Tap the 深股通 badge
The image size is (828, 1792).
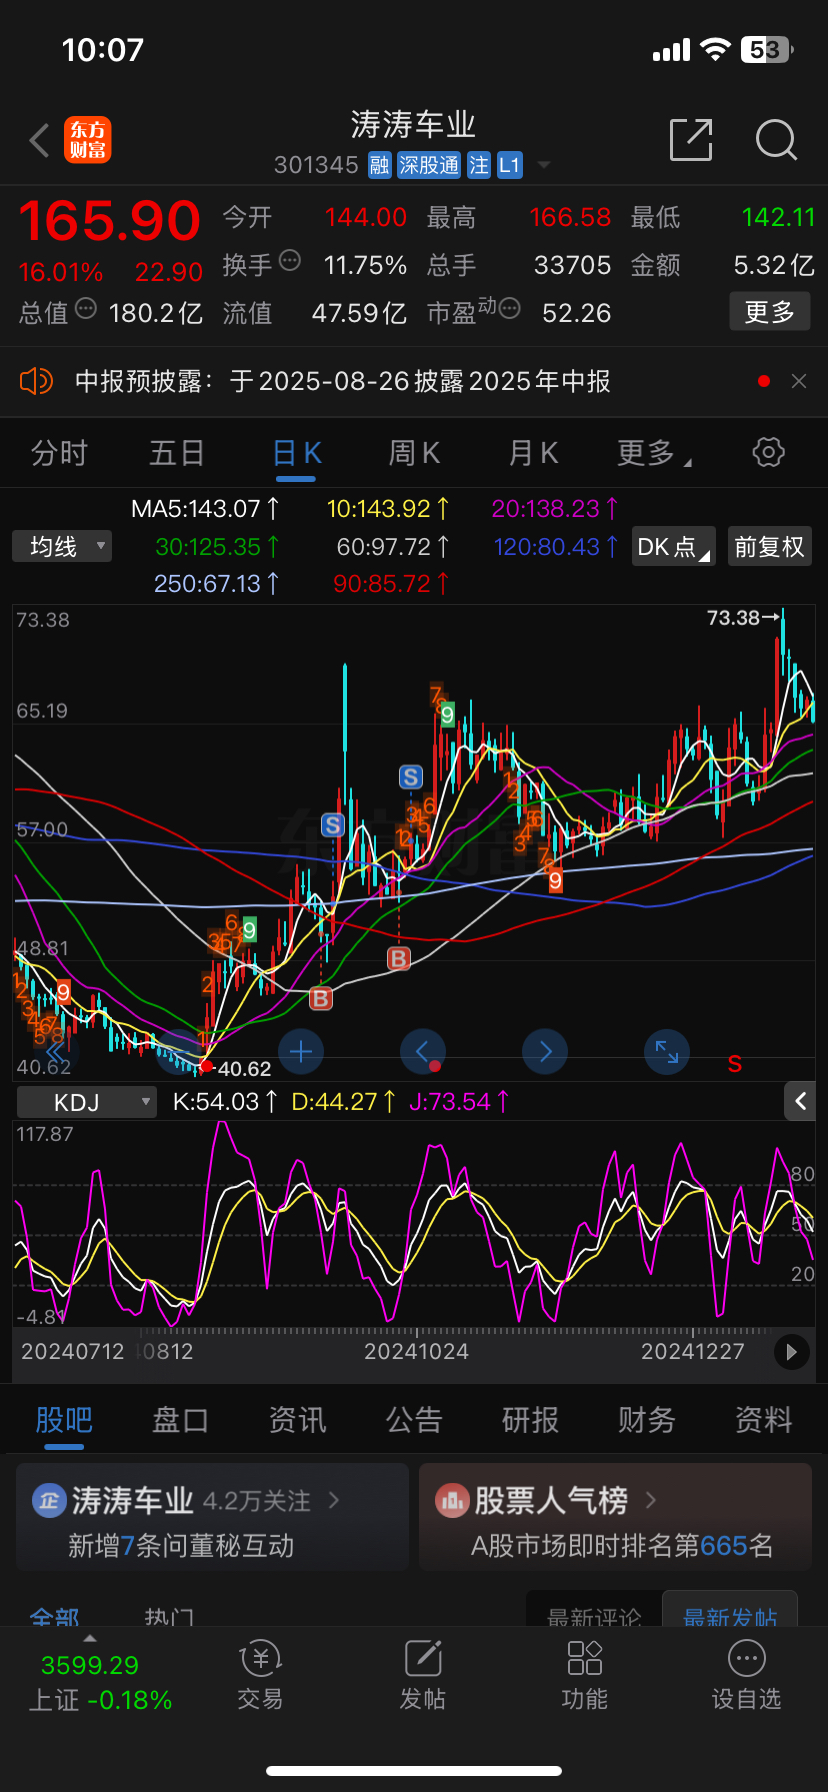click(x=429, y=165)
